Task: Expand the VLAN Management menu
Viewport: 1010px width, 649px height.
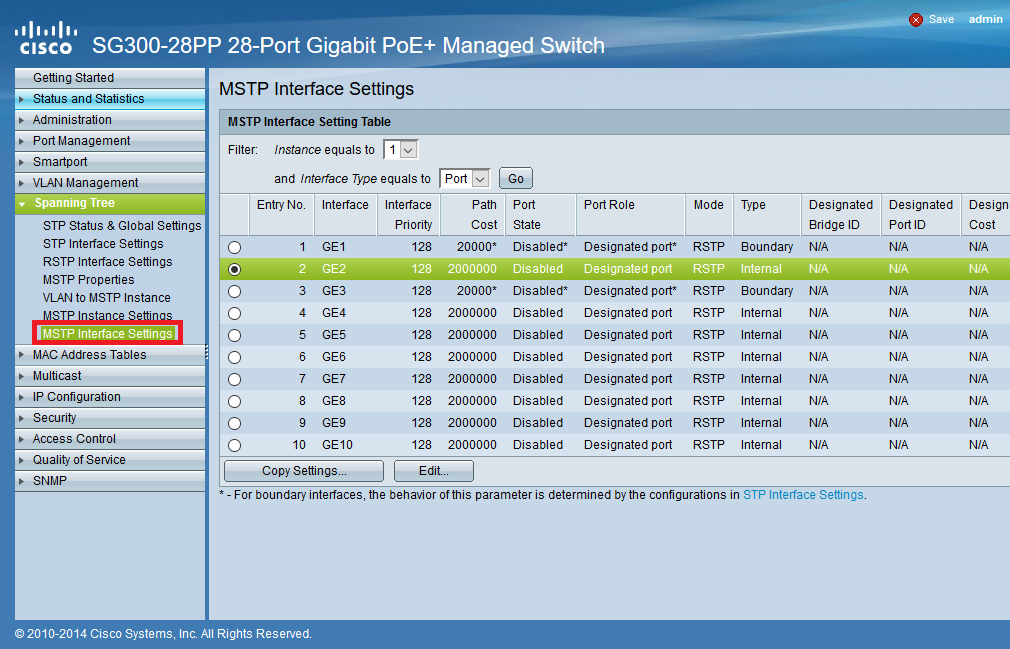Action: (x=110, y=183)
